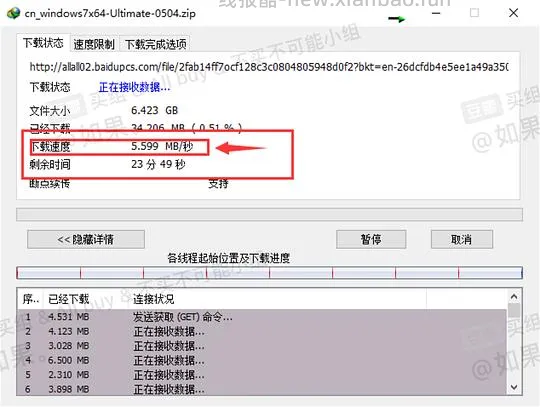Image resolution: width=540 pixels, height=407 pixels.
Task: Switch to the 下载状态 tab
Action: [x=43, y=43]
